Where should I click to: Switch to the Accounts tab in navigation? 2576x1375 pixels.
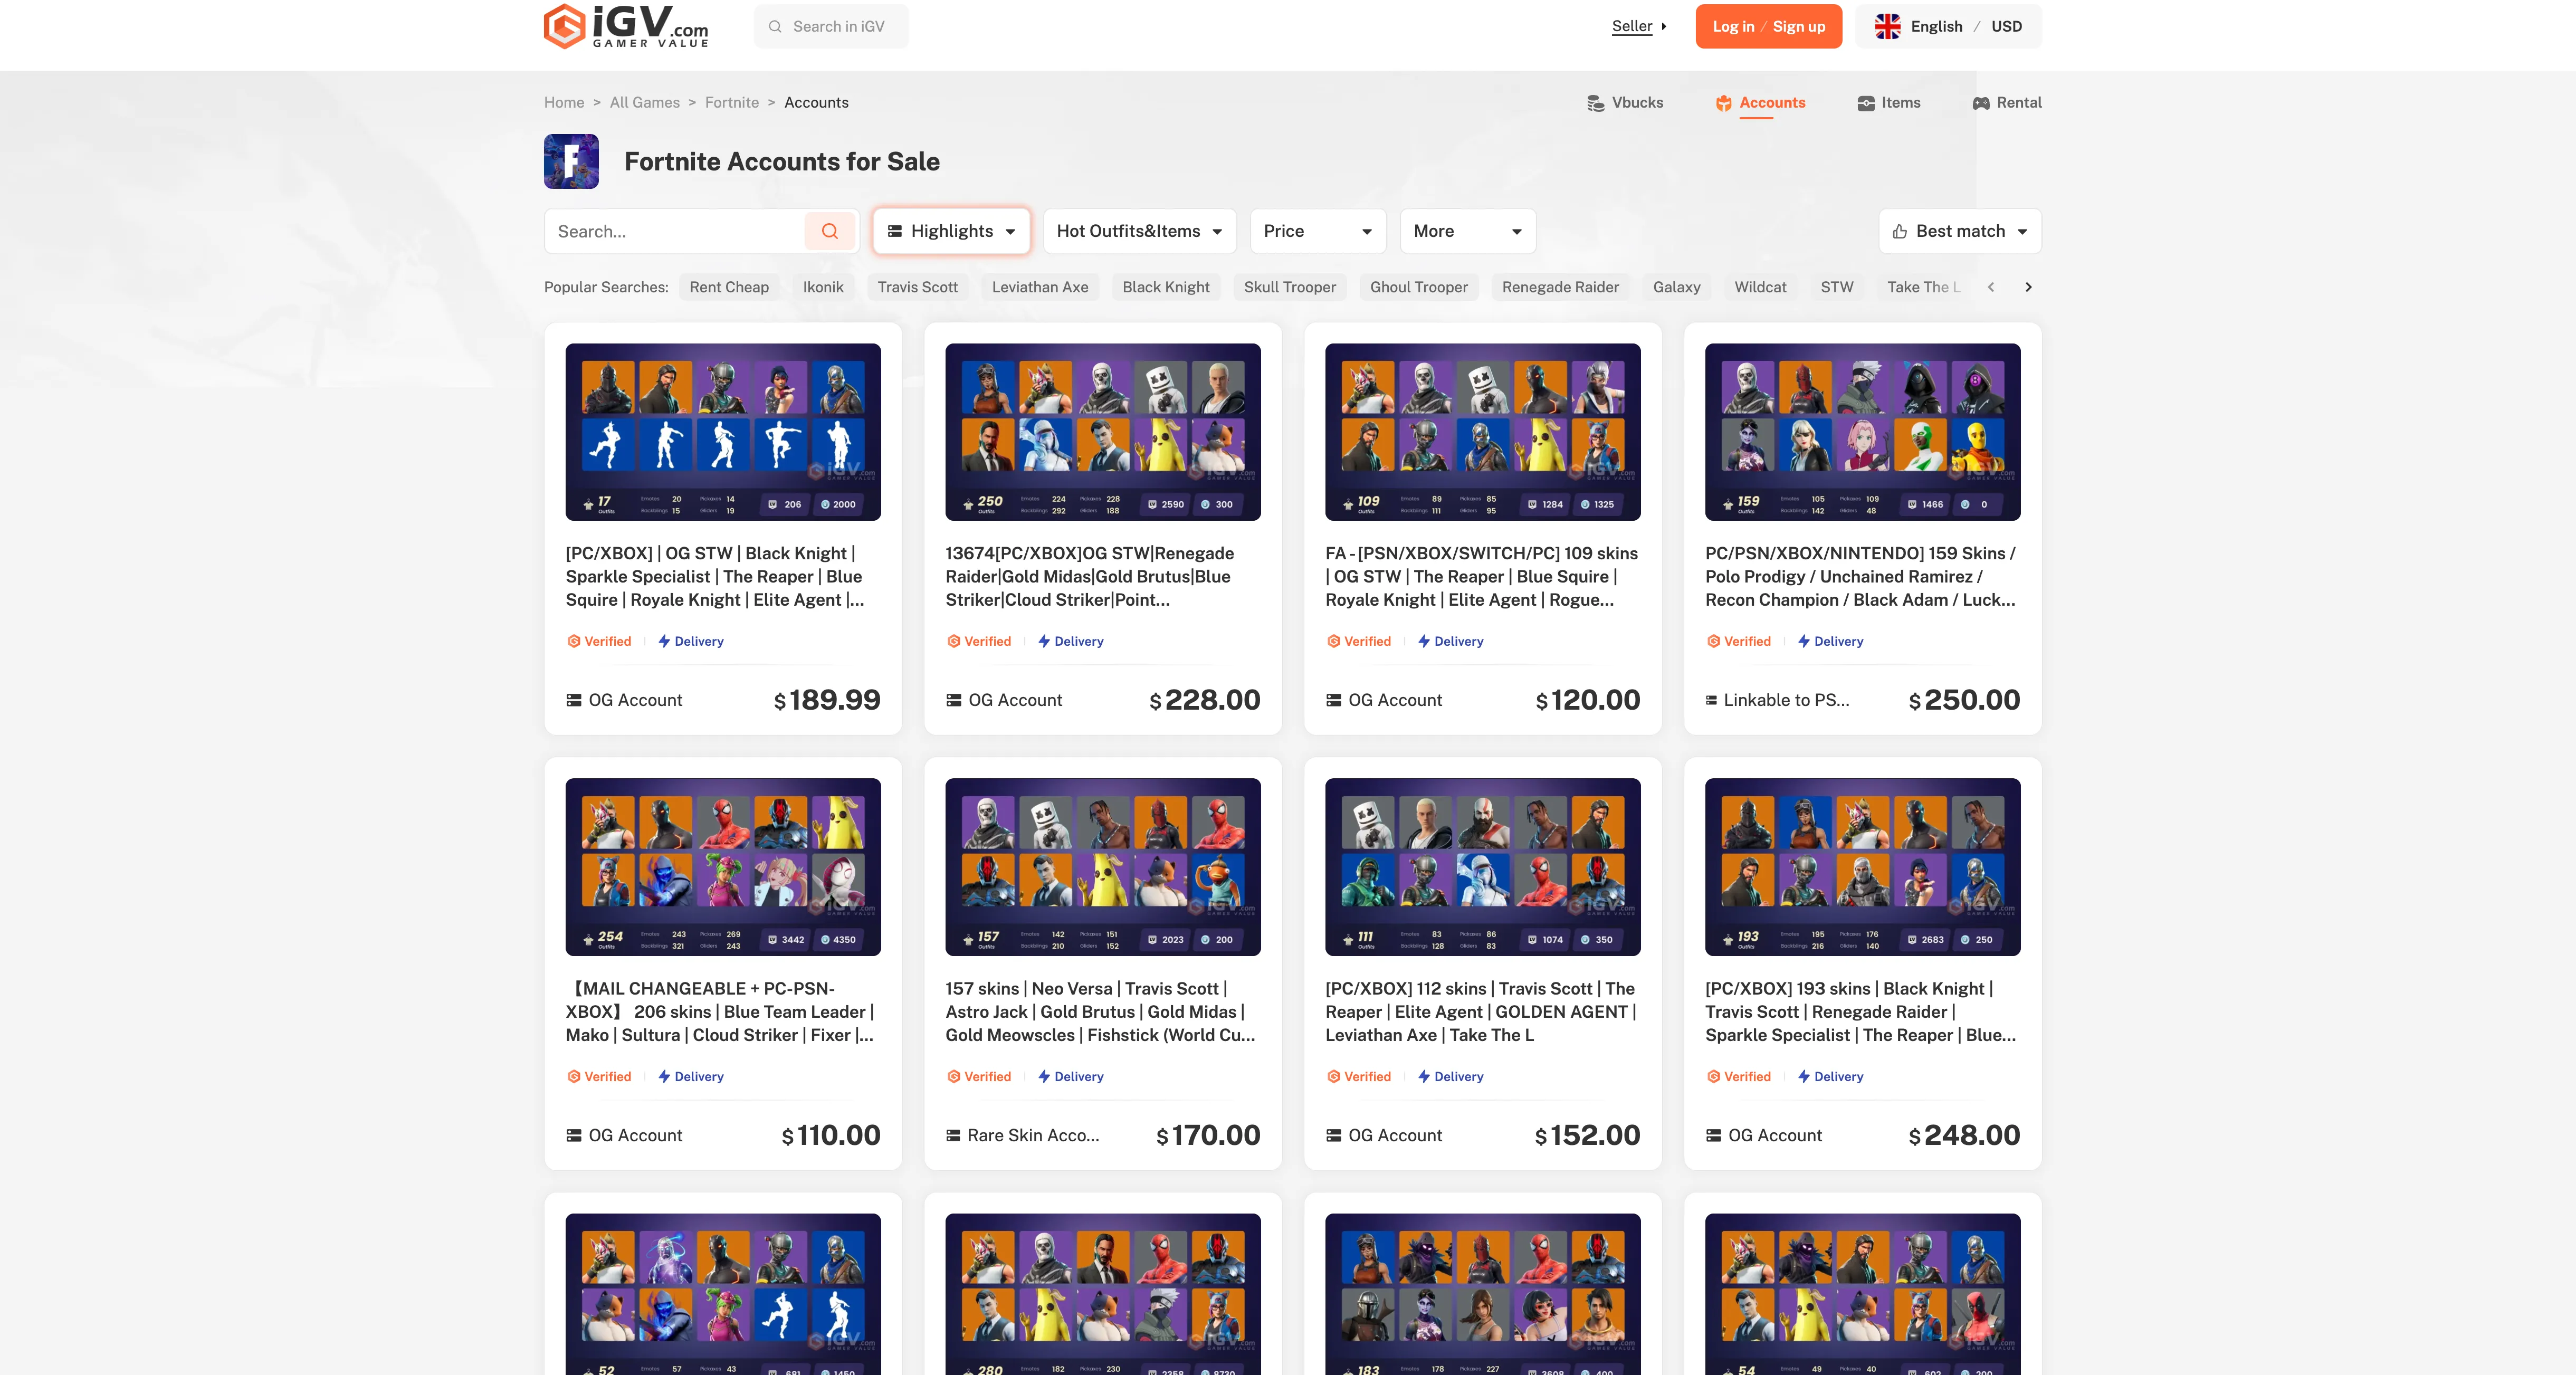click(1772, 102)
